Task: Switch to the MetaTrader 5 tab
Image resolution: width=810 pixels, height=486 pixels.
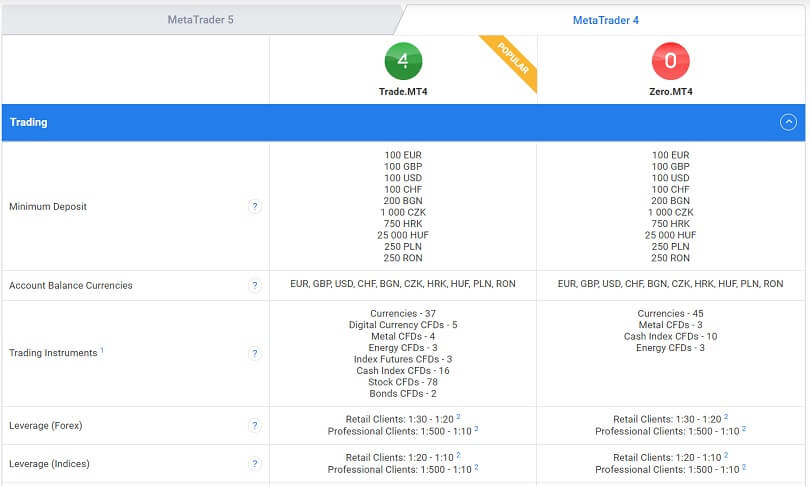Action: tap(200, 20)
